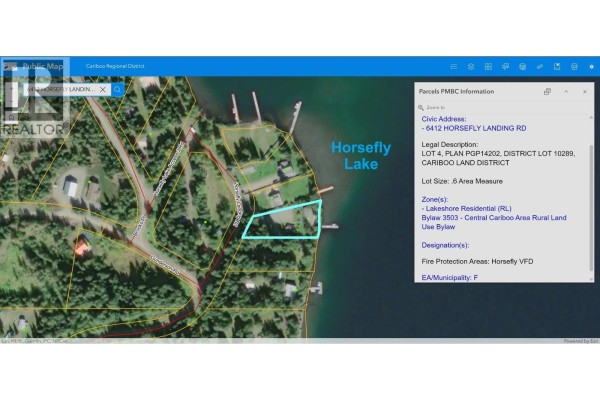Open the widget between Select and Measurement

point(523,67)
